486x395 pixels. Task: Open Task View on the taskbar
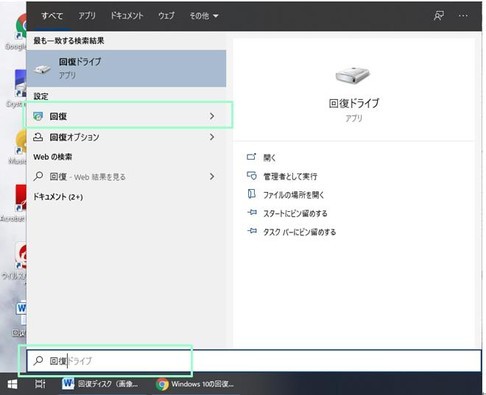[x=40, y=384]
